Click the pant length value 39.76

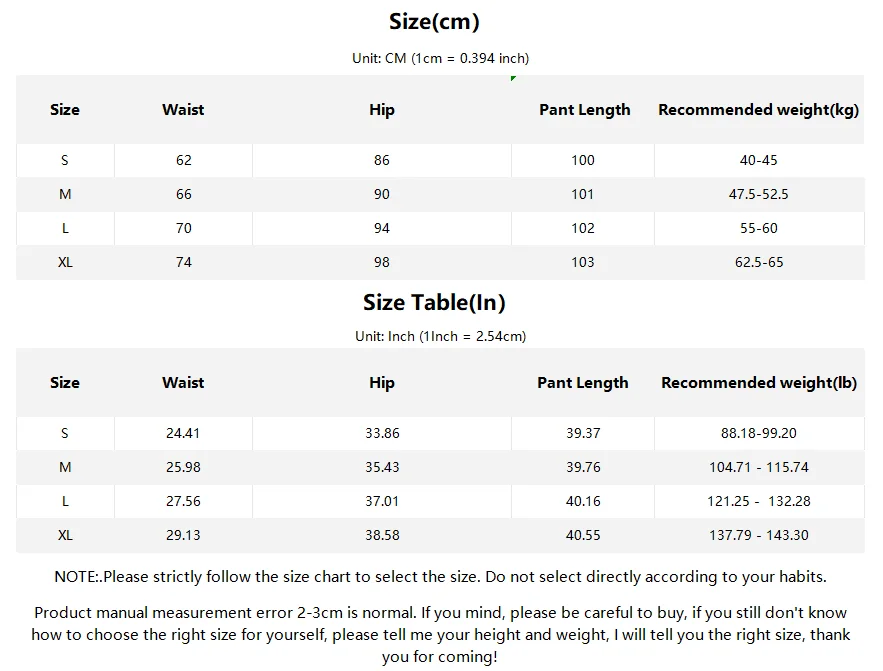(583, 467)
